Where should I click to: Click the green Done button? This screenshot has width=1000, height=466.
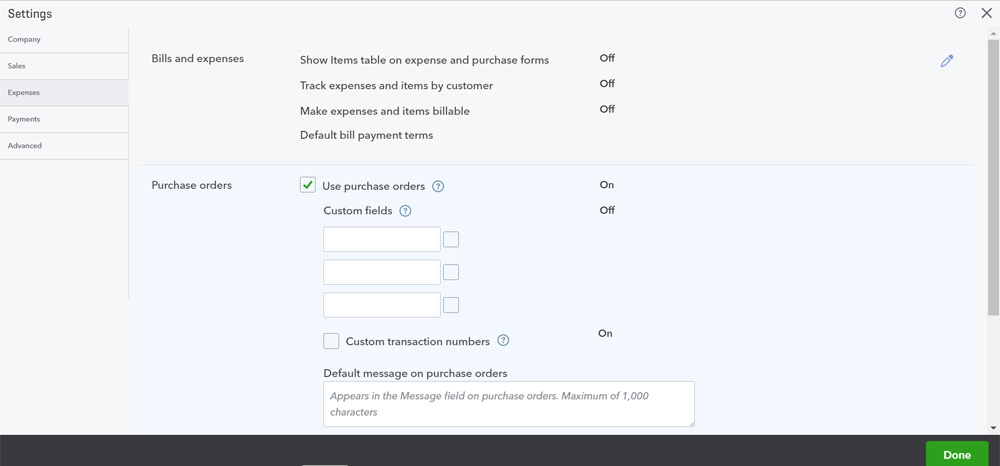point(957,455)
